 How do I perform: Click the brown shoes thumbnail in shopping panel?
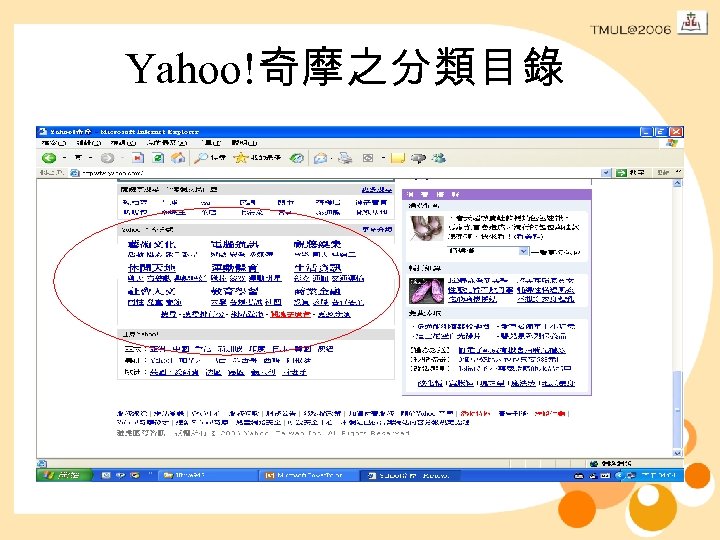coord(427,228)
